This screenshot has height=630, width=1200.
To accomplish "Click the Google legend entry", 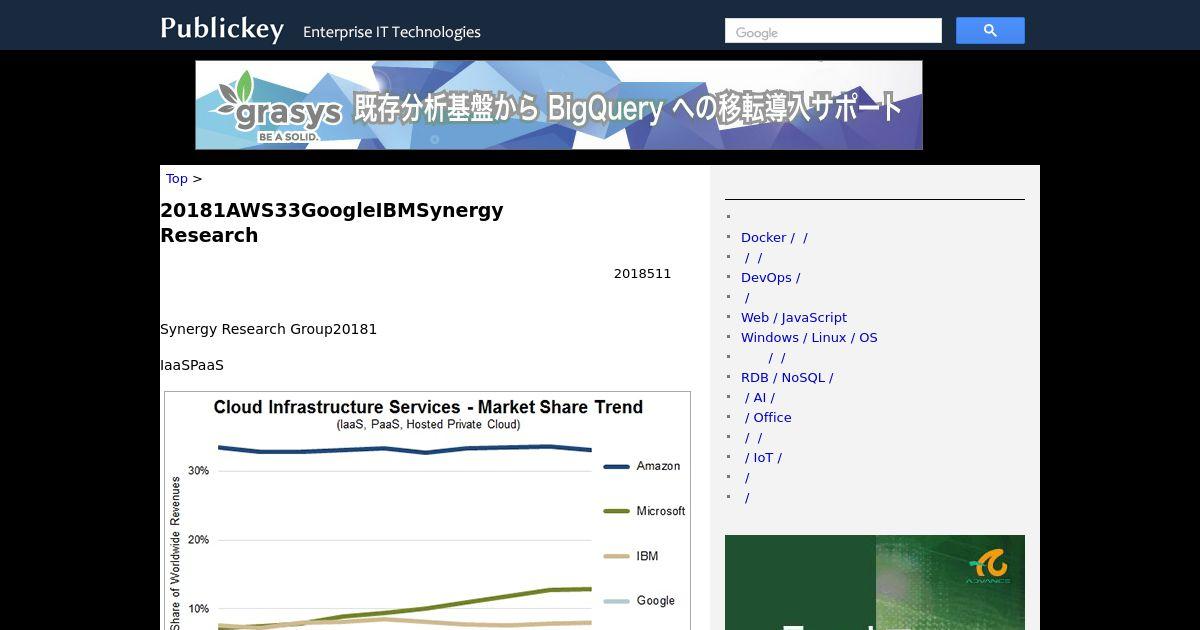I will tap(640, 601).
